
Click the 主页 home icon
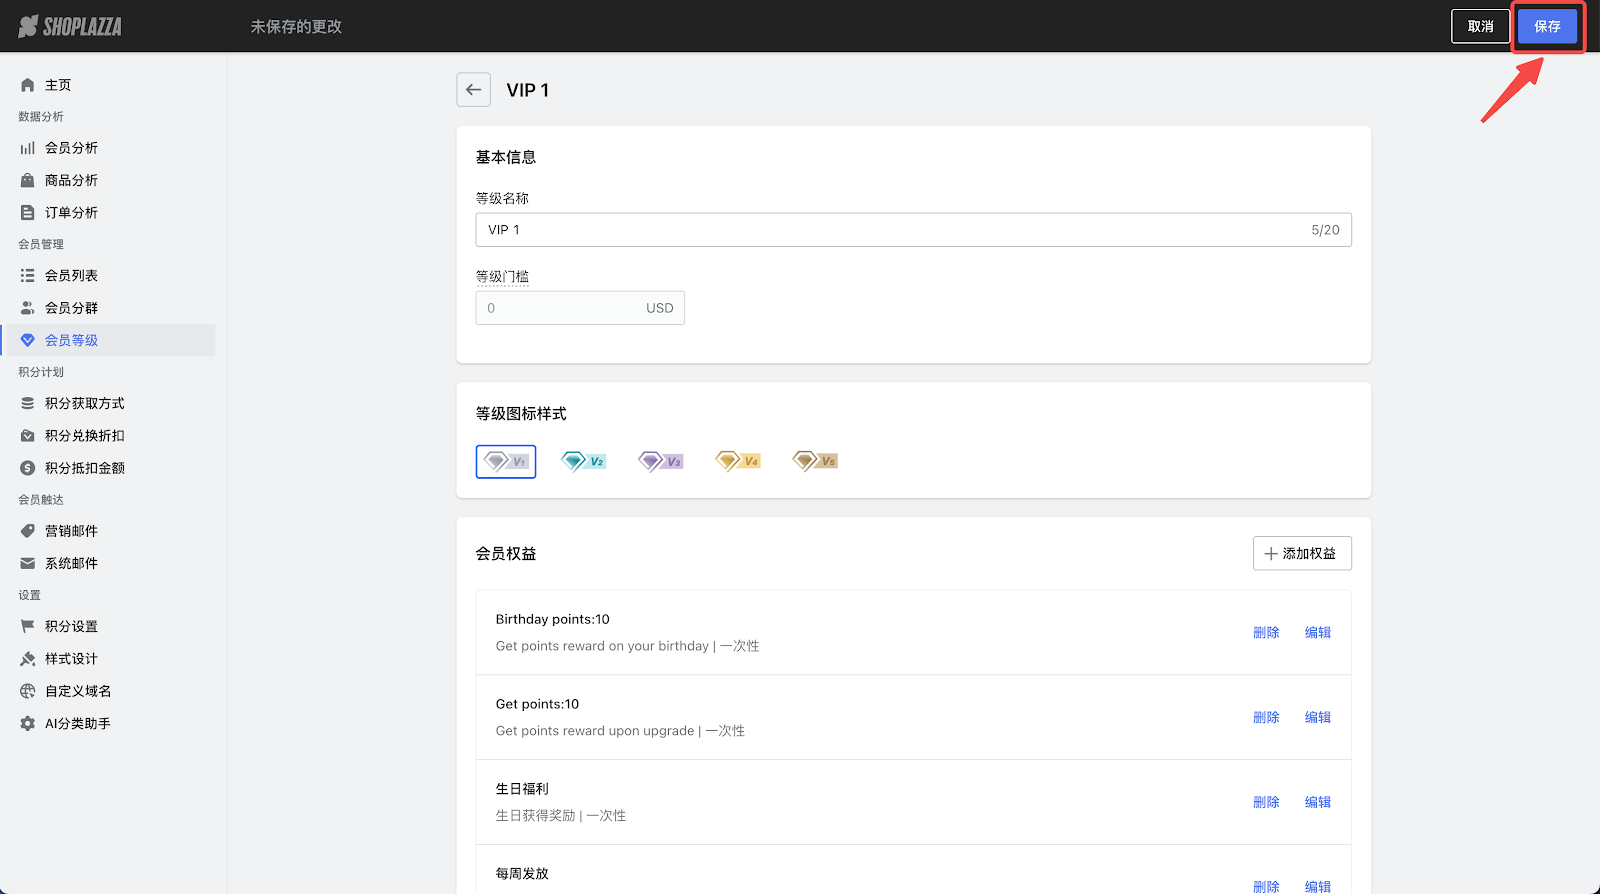click(x=28, y=85)
